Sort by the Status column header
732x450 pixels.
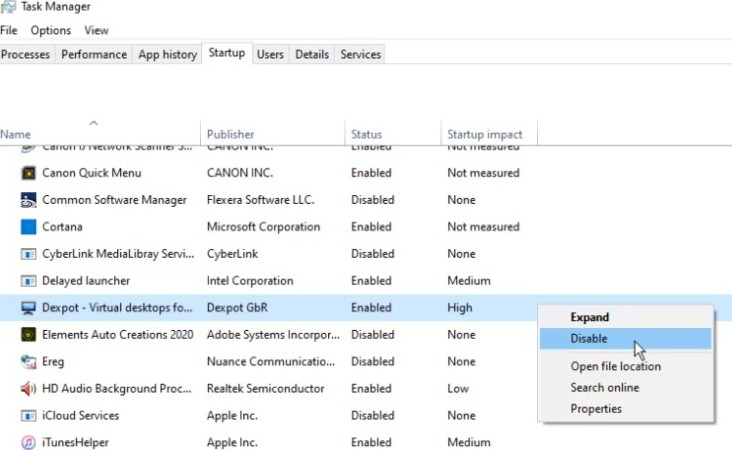point(366,134)
